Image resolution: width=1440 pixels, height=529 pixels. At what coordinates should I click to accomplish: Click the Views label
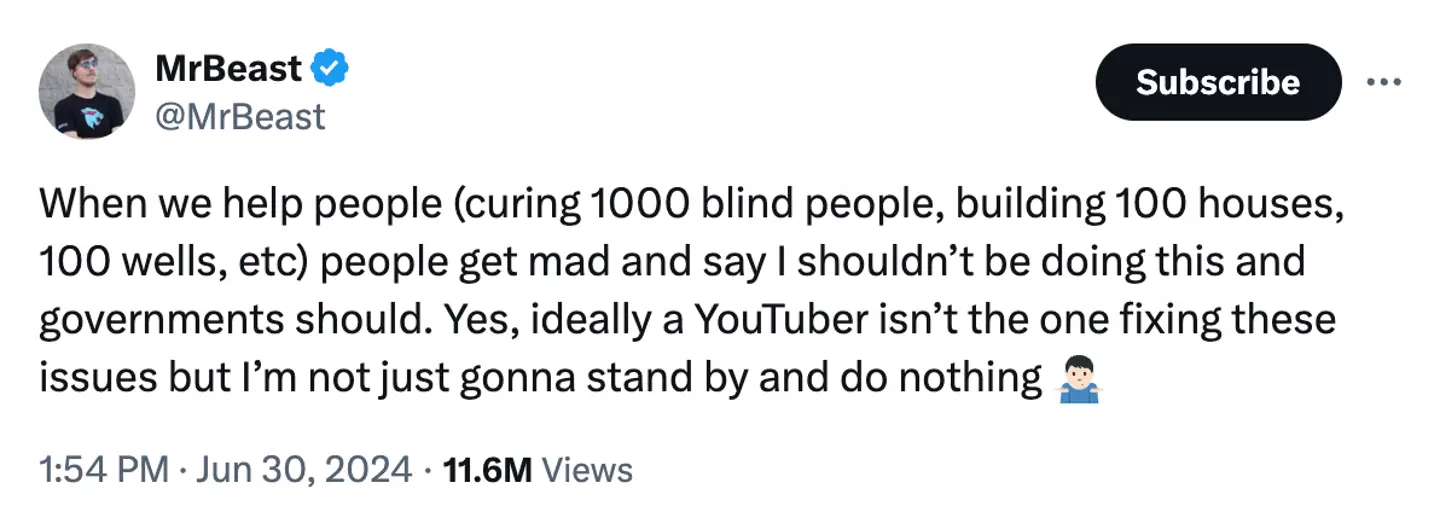592,469
